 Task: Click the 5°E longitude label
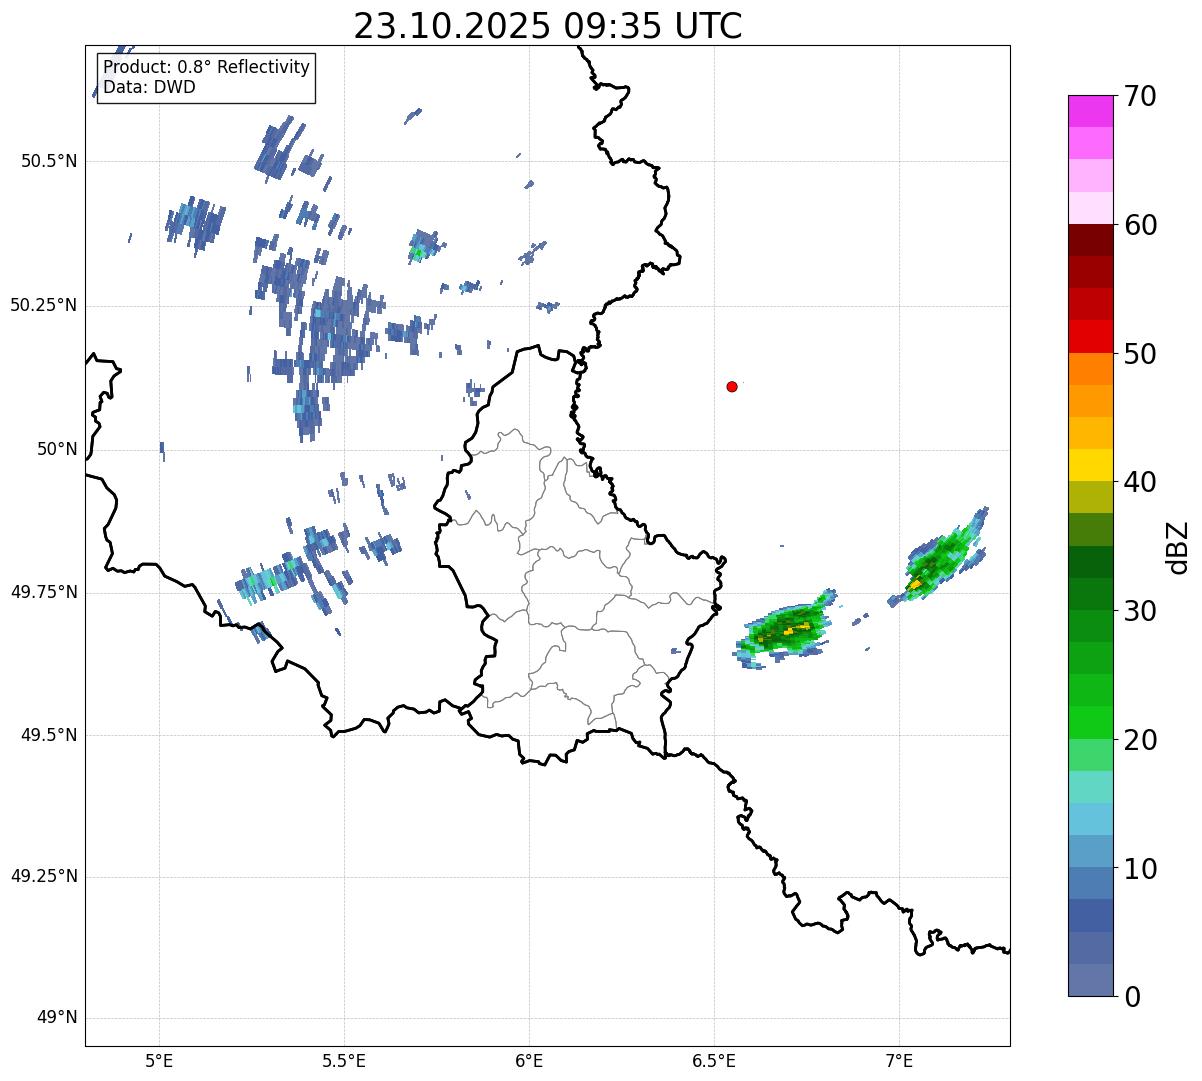coord(159,1061)
